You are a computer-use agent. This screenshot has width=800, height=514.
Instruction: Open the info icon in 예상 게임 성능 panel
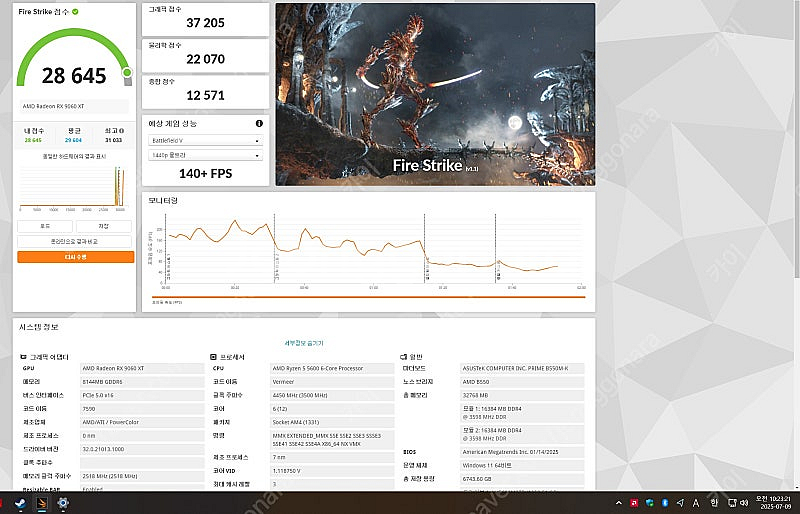pyautogui.click(x=259, y=123)
